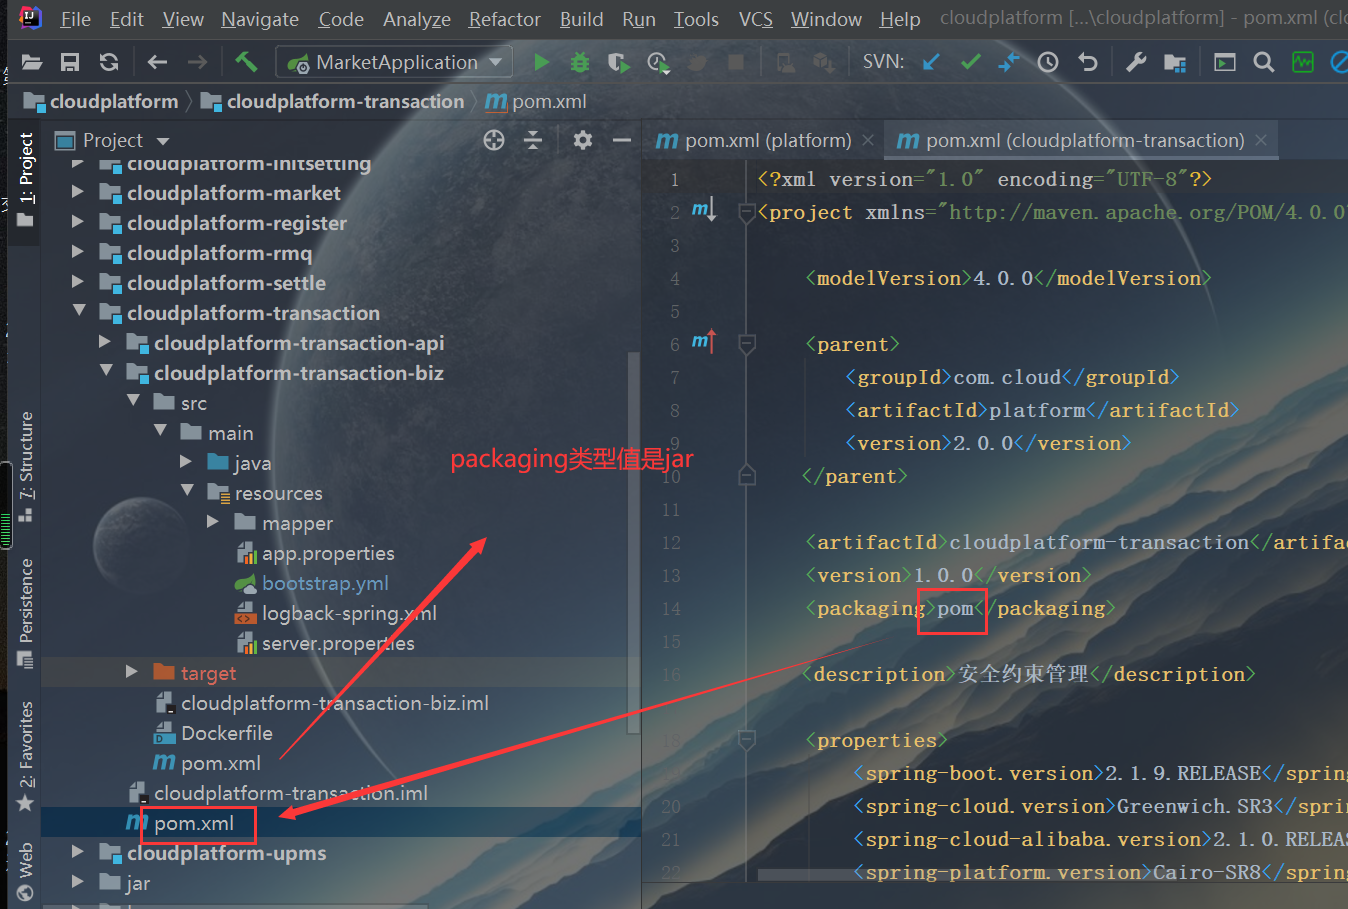Click the cloudplatform-transaction breadcrumb
This screenshot has width=1348, height=909.
(333, 101)
